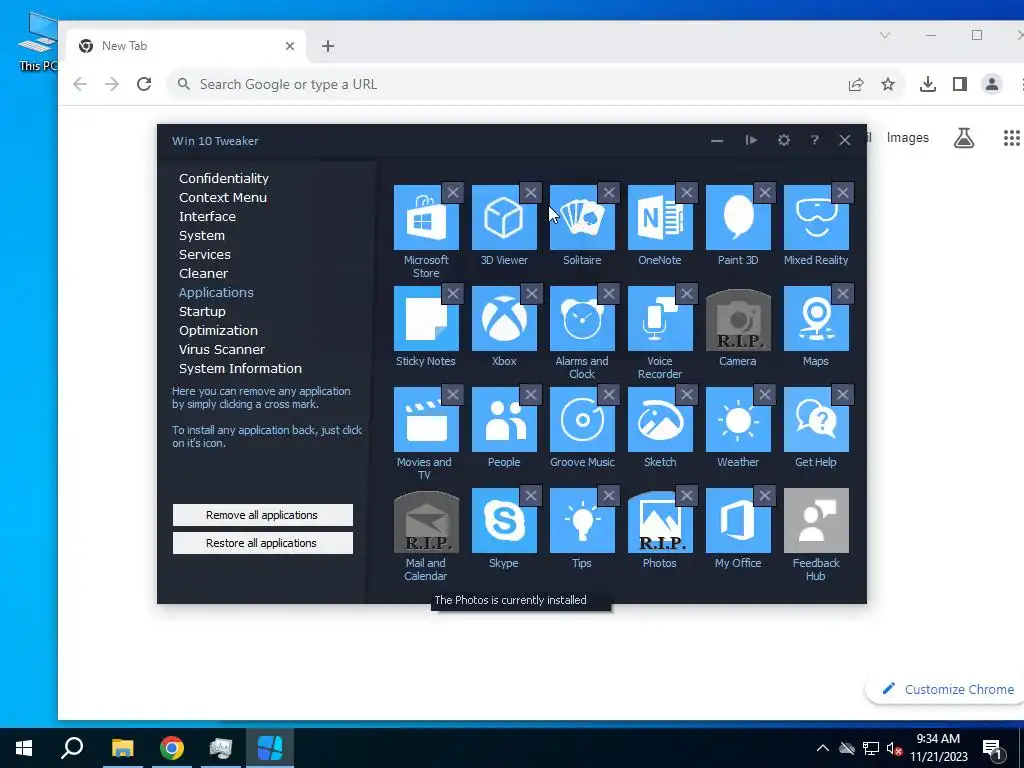Remove Skype using its cross mark
Screen dimensions: 1024x768
coord(531,496)
